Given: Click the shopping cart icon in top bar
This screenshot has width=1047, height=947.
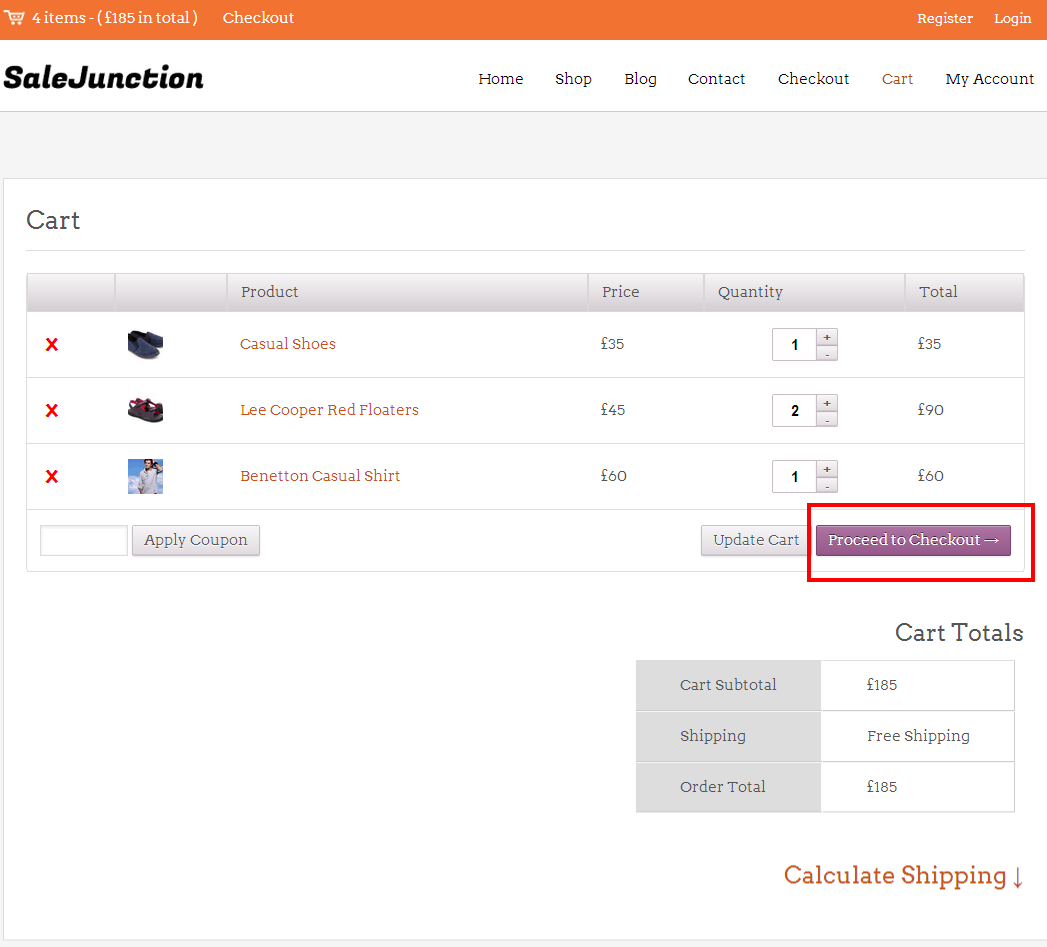Looking at the screenshot, I should coord(15,18).
